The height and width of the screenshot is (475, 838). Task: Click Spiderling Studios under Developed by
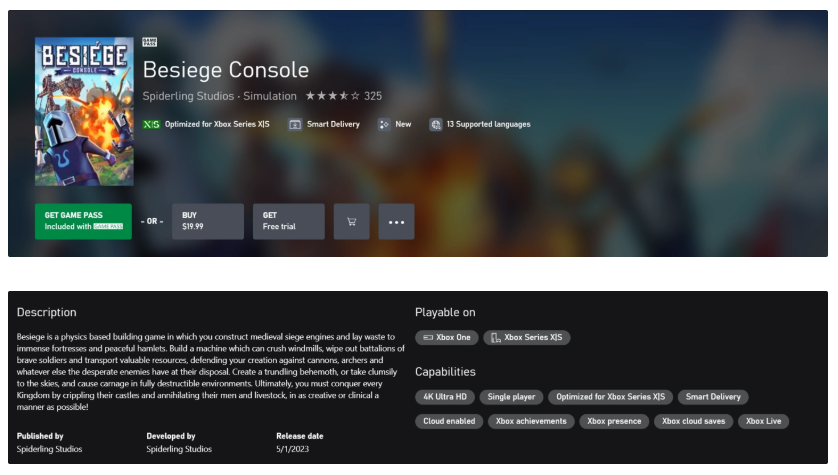pos(179,449)
